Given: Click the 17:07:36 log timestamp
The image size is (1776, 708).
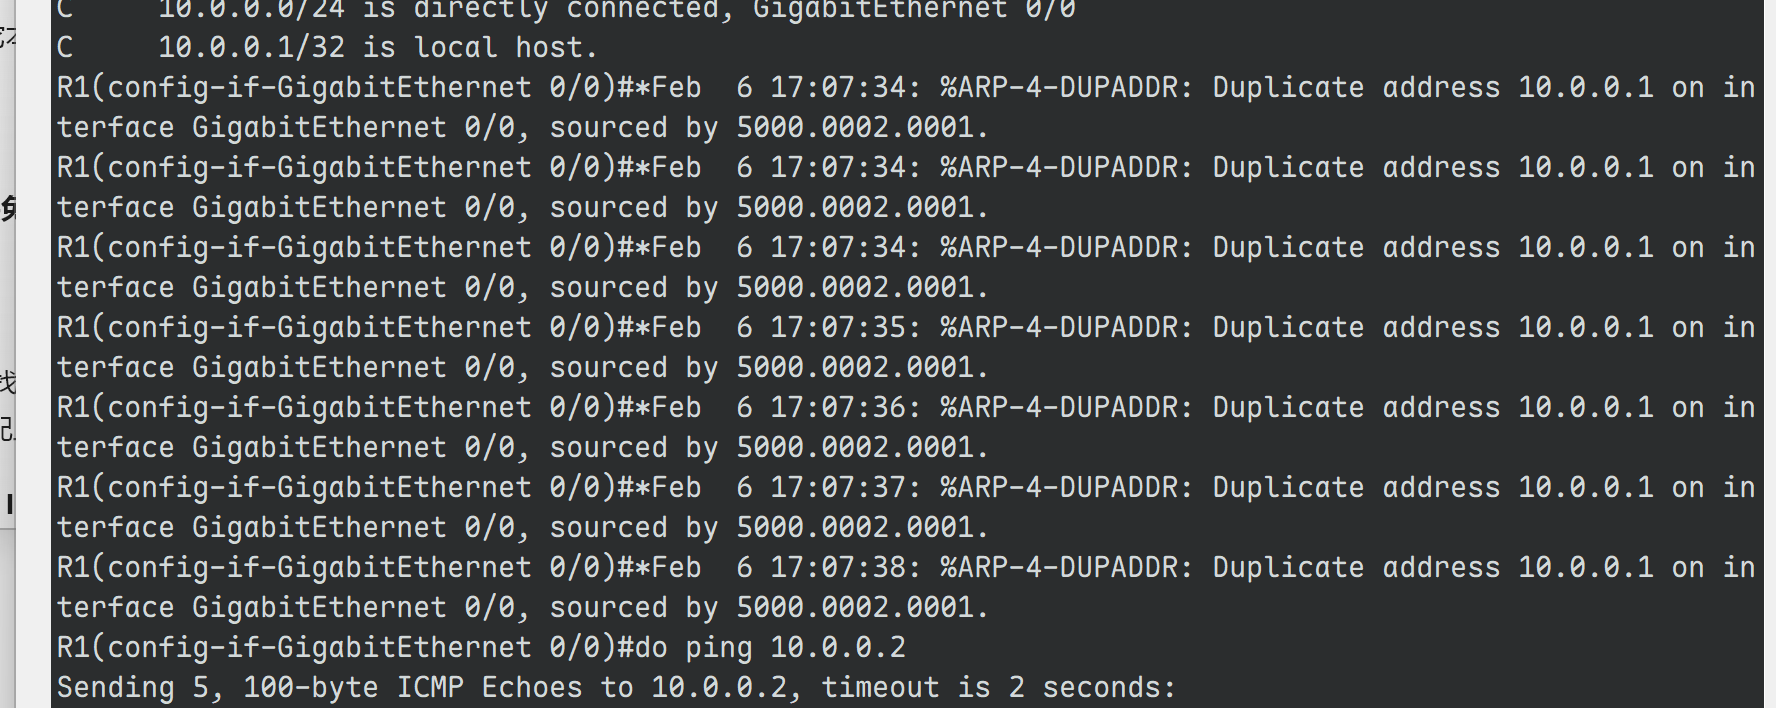Looking at the screenshot, I should [844, 408].
